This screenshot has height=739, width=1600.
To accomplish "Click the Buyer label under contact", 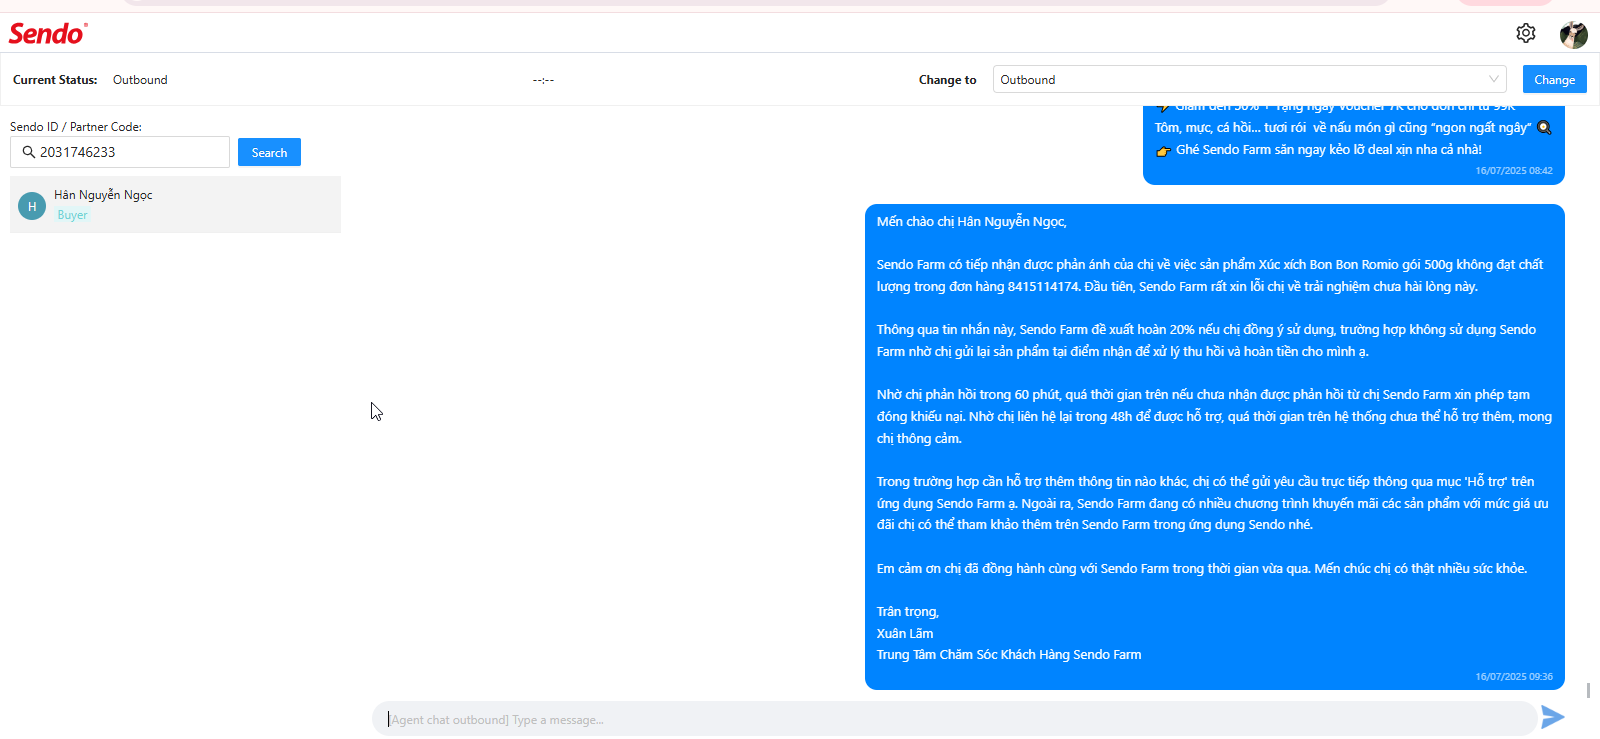I will pyautogui.click(x=72, y=215).
